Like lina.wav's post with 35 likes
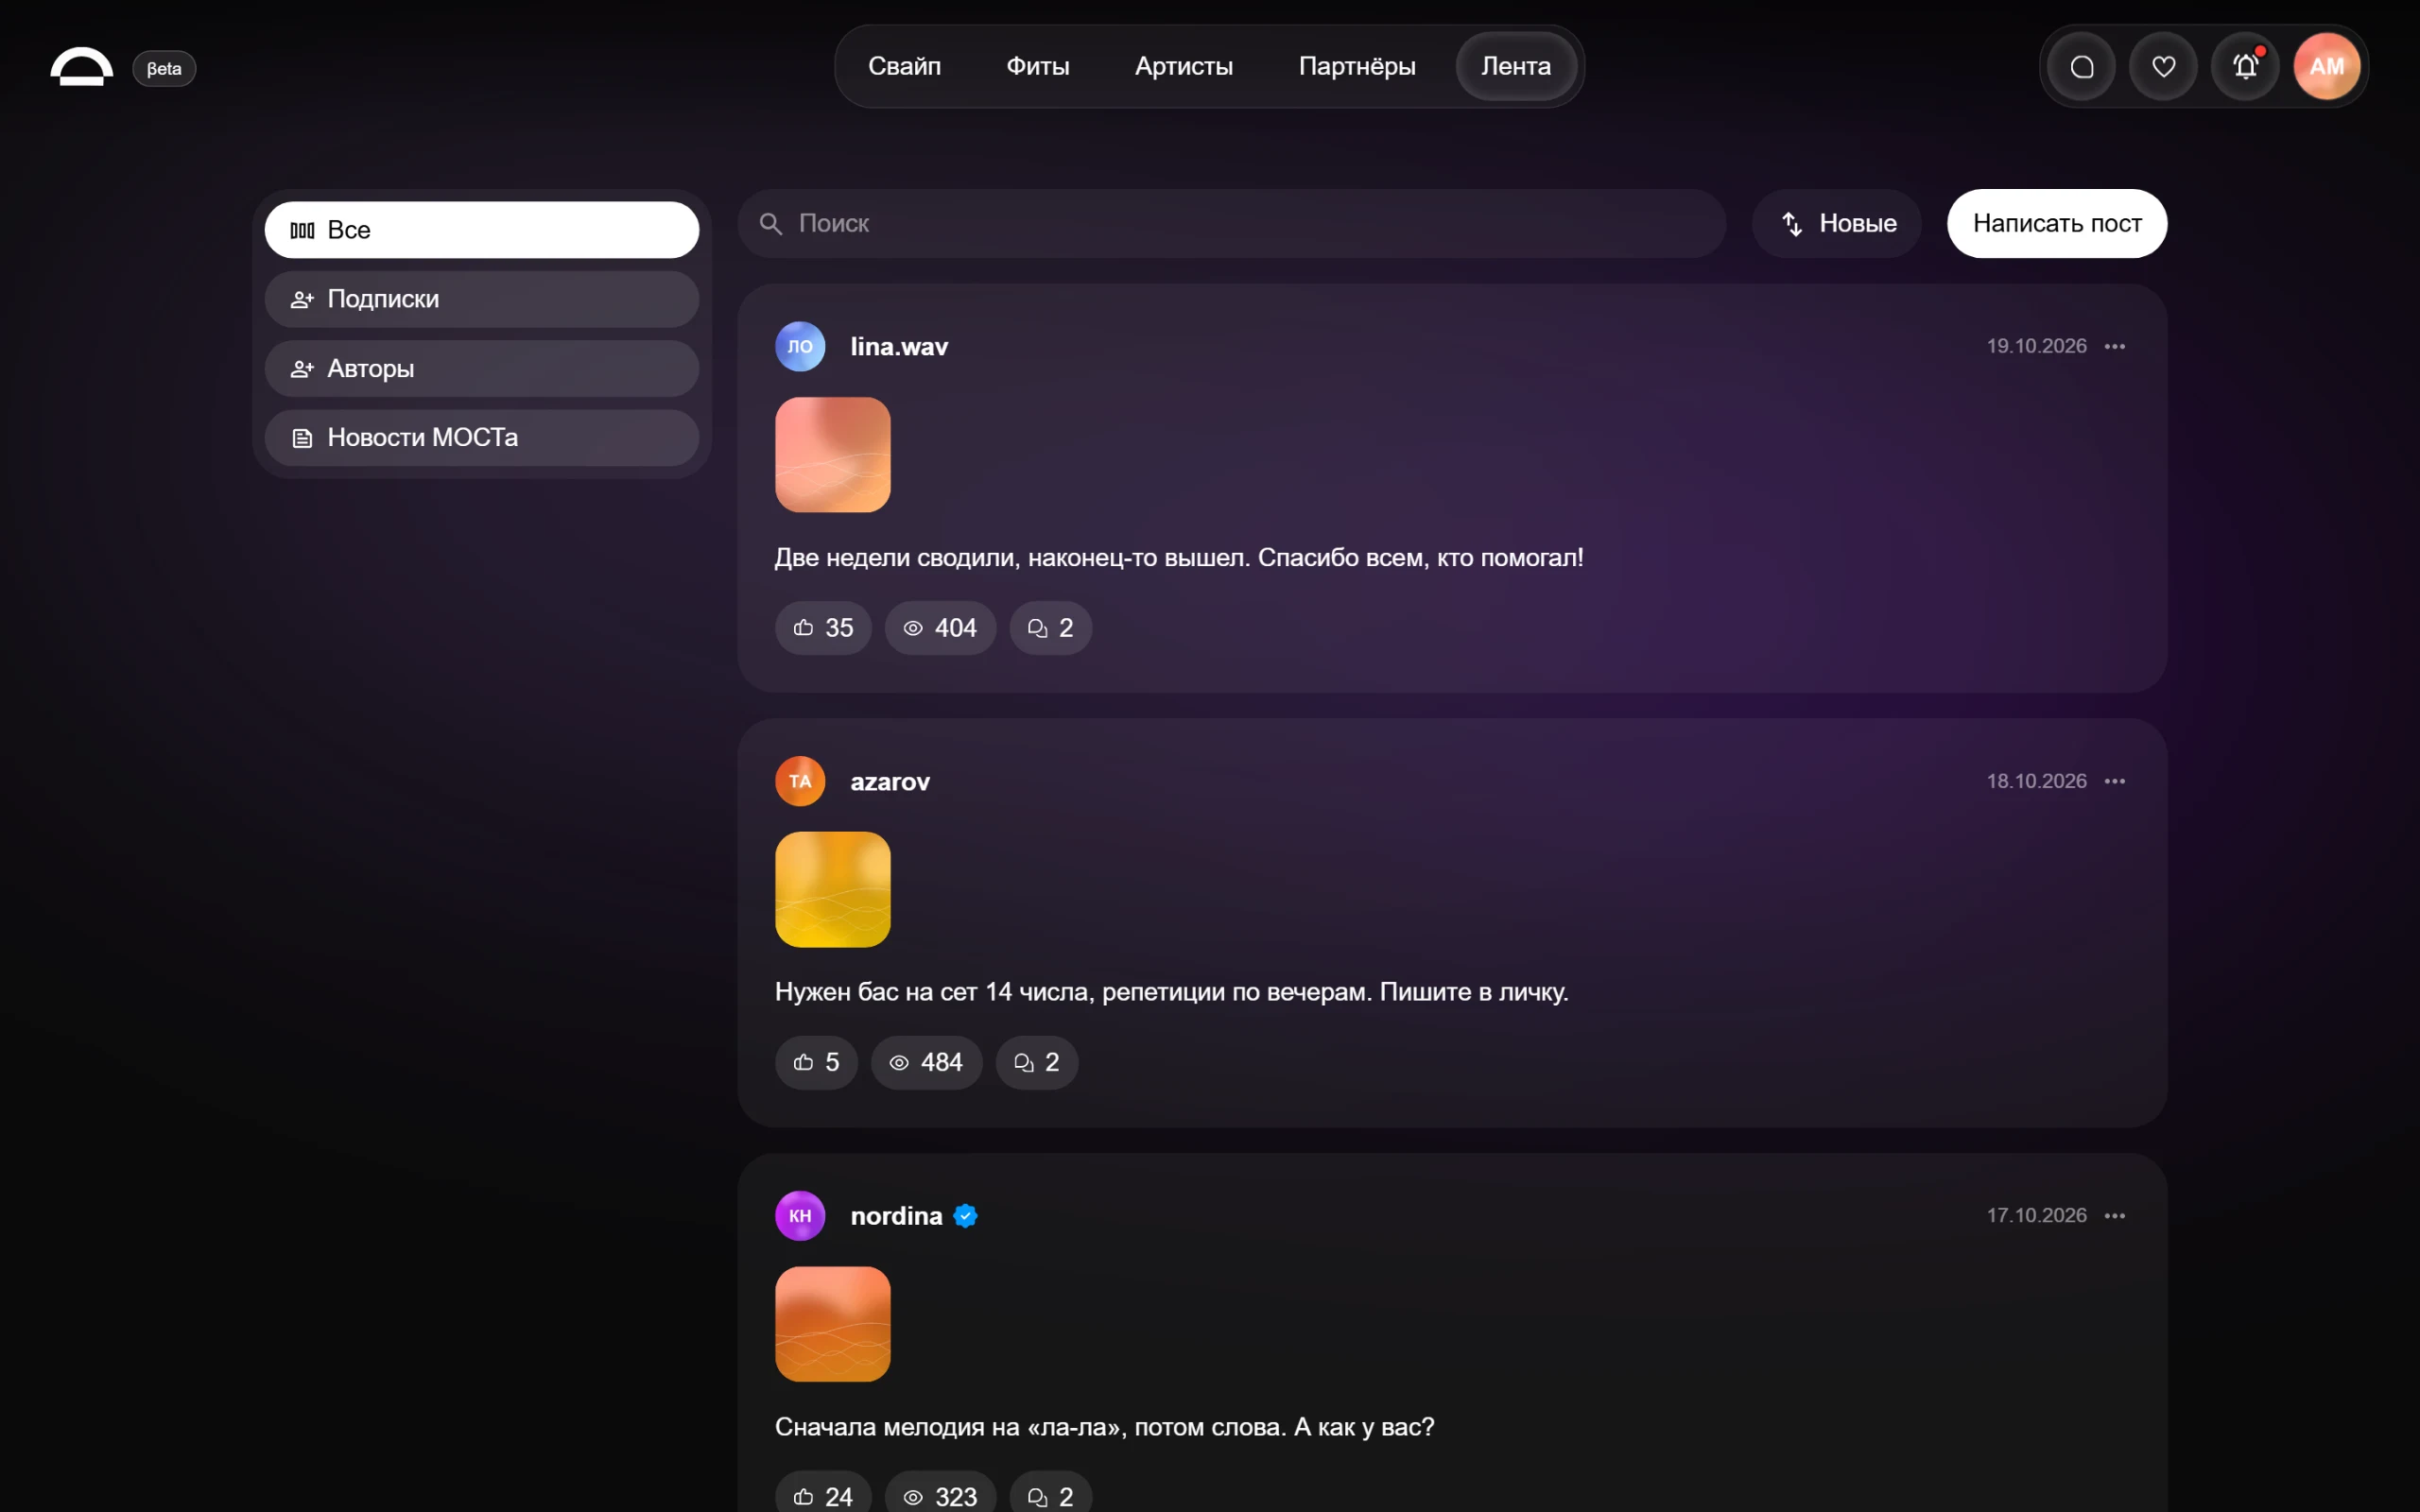Image resolution: width=2420 pixels, height=1512 pixels. click(x=823, y=628)
